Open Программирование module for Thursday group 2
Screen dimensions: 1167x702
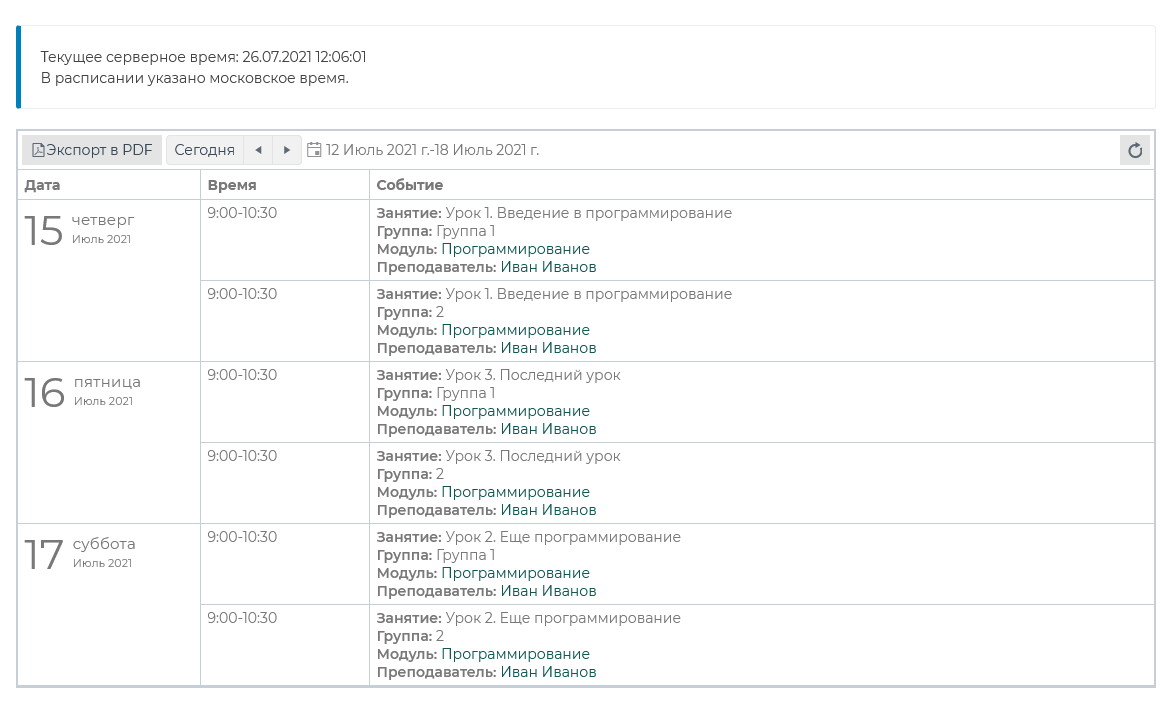(515, 330)
